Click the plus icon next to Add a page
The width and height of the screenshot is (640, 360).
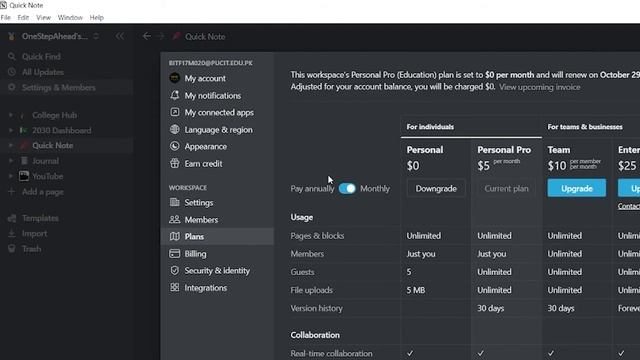(11, 191)
